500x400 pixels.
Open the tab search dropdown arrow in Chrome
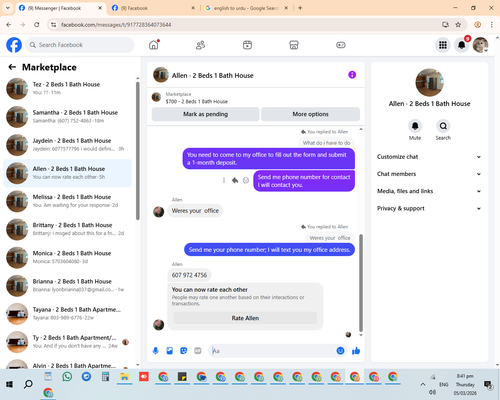pyautogui.click(x=8, y=8)
